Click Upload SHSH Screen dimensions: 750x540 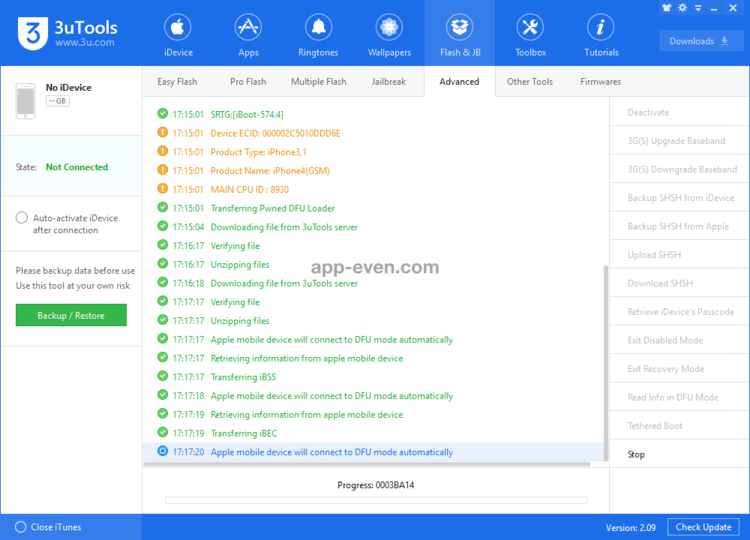click(679, 254)
